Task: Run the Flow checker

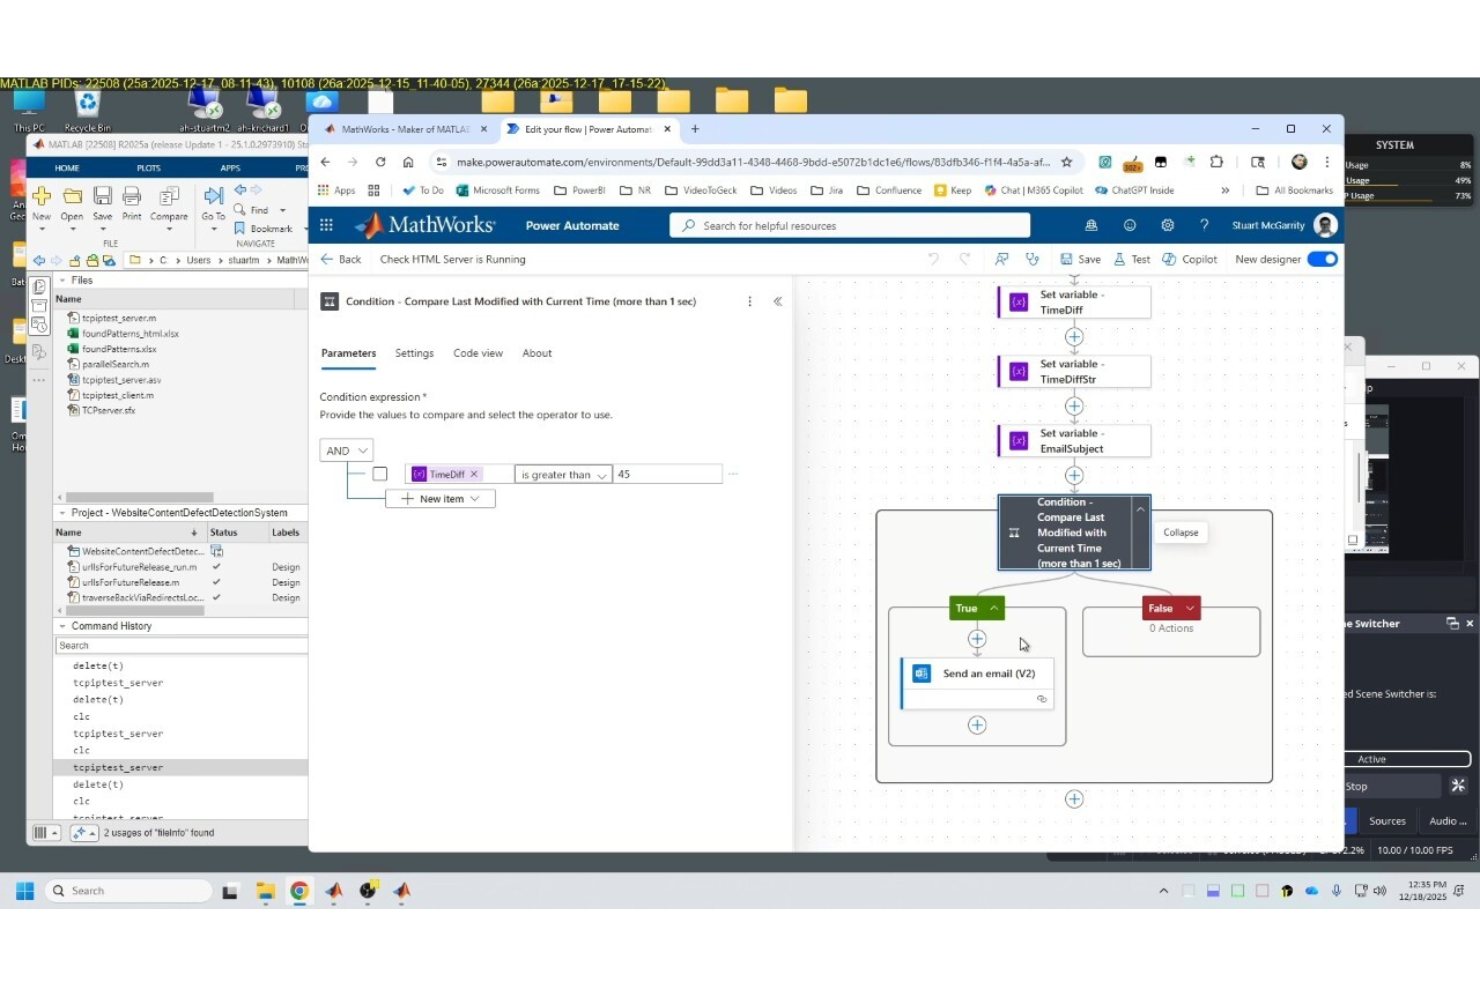Action: point(1033,259)
